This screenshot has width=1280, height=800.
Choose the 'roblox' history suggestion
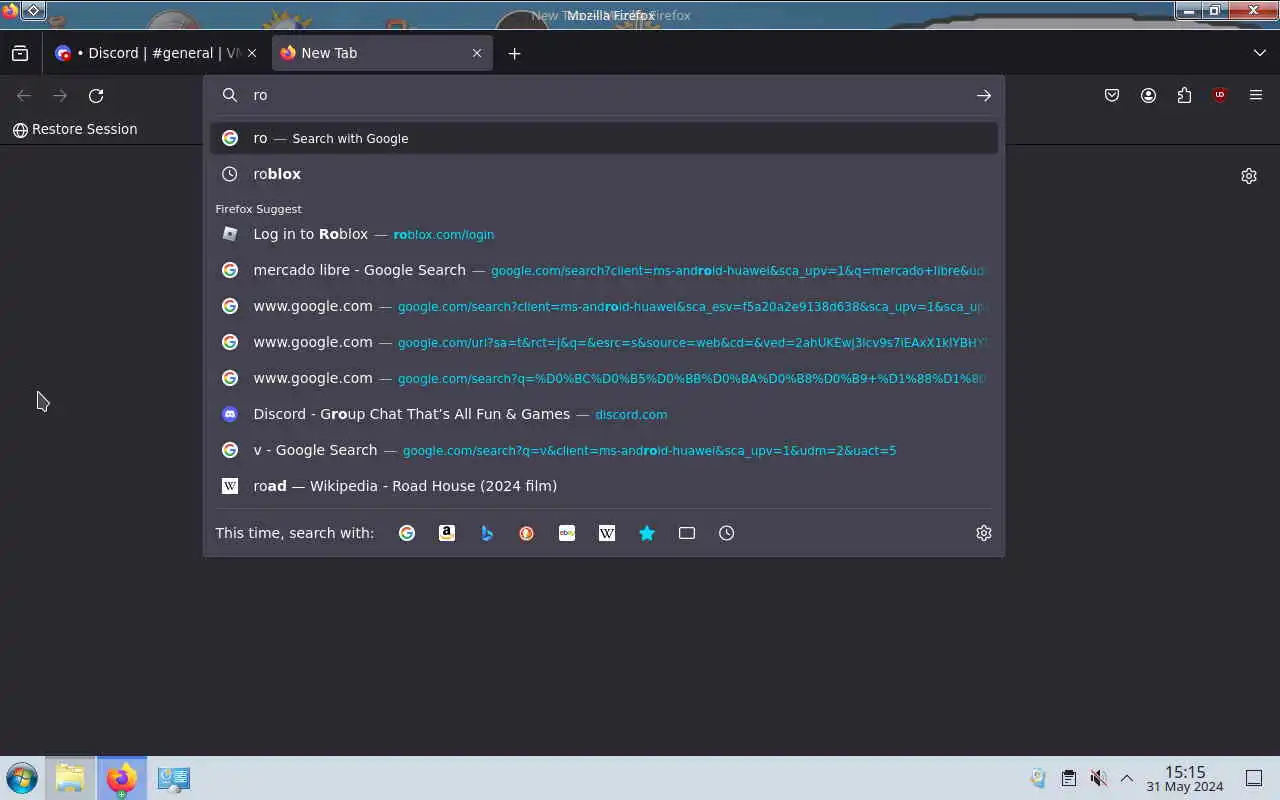point(604,174)
